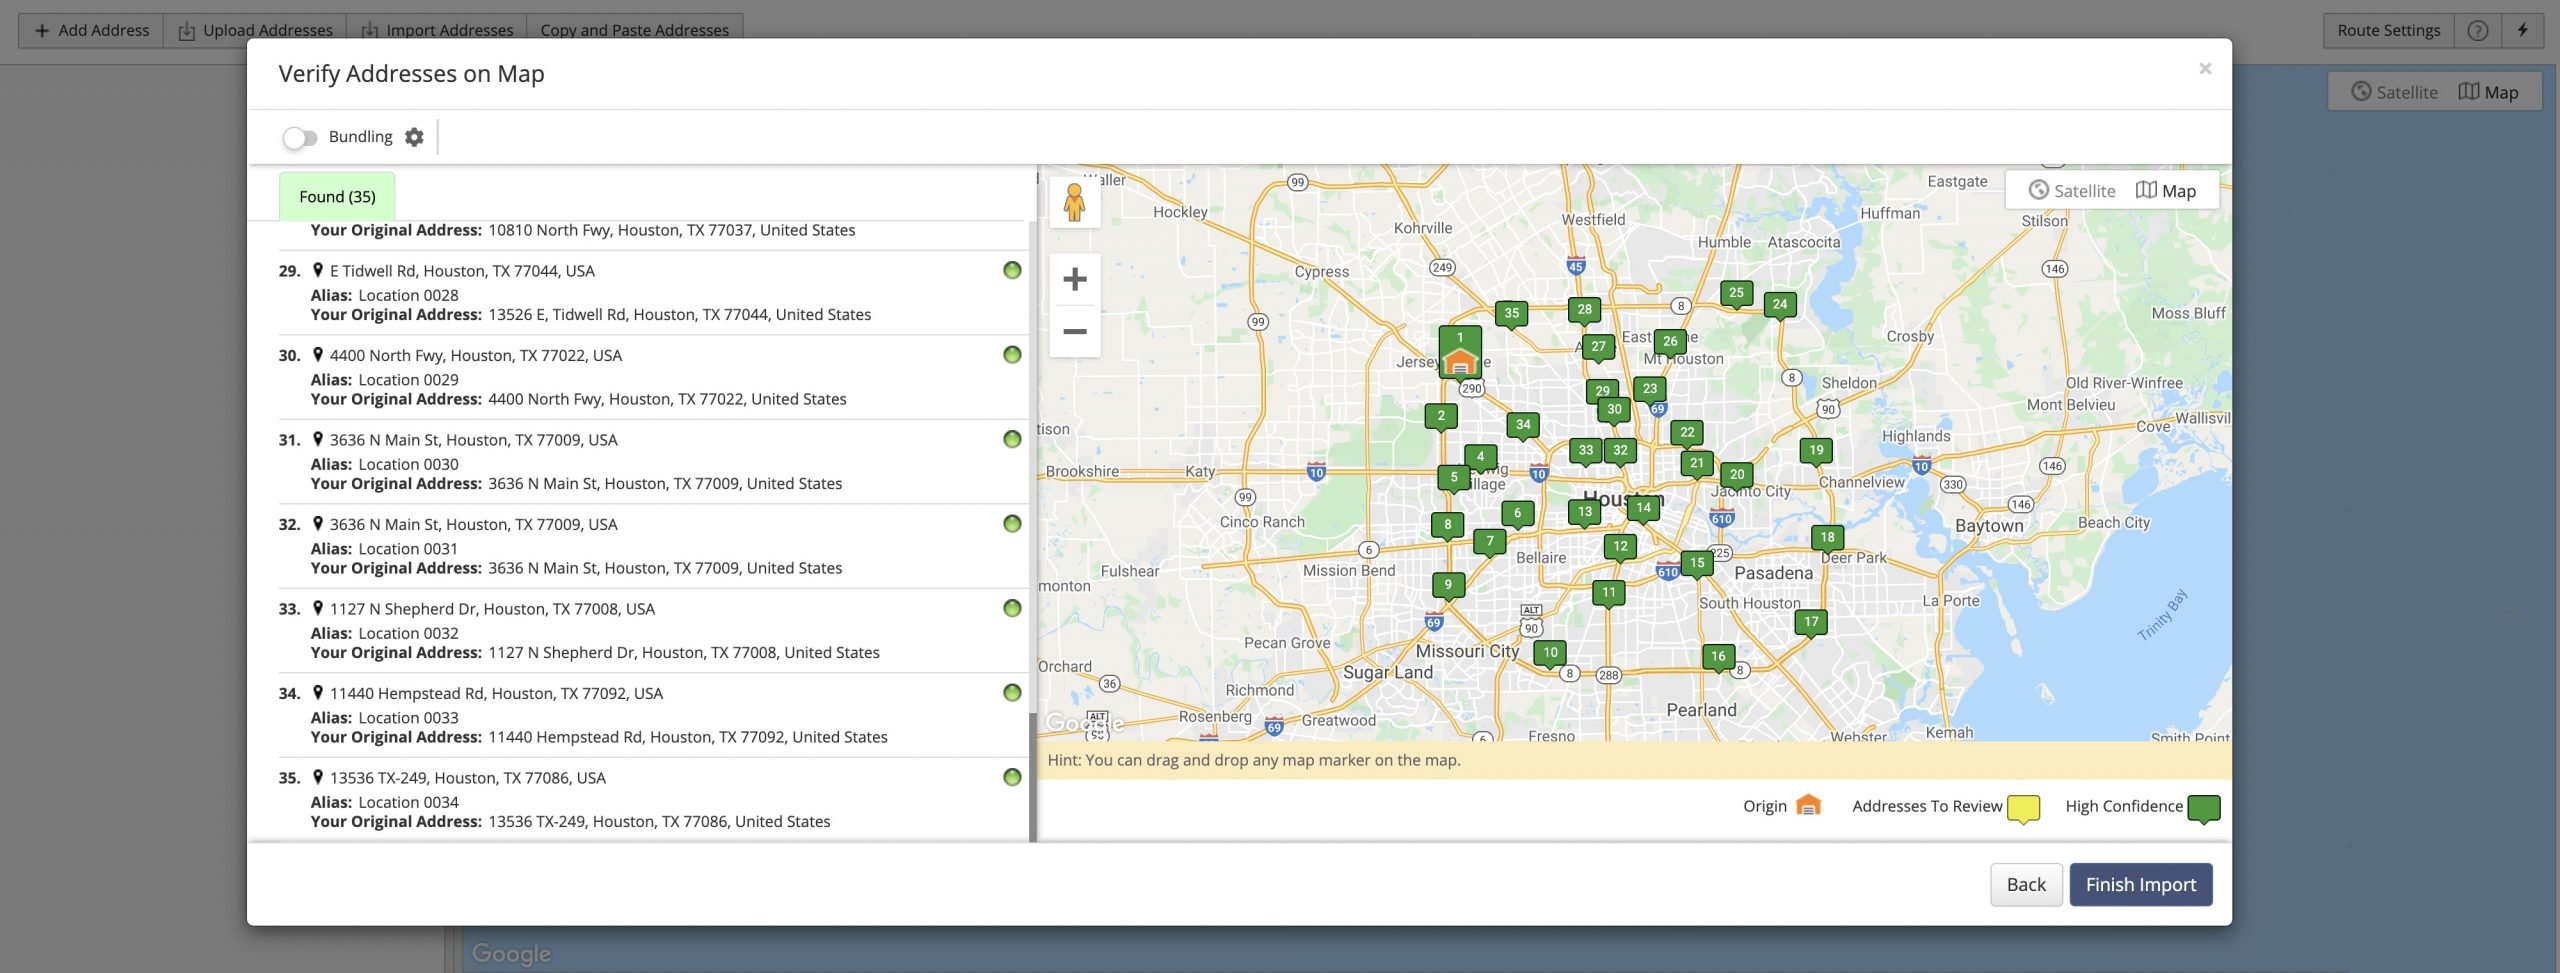Click the Back button
2560x973 pixels.
click(2026, 885)
